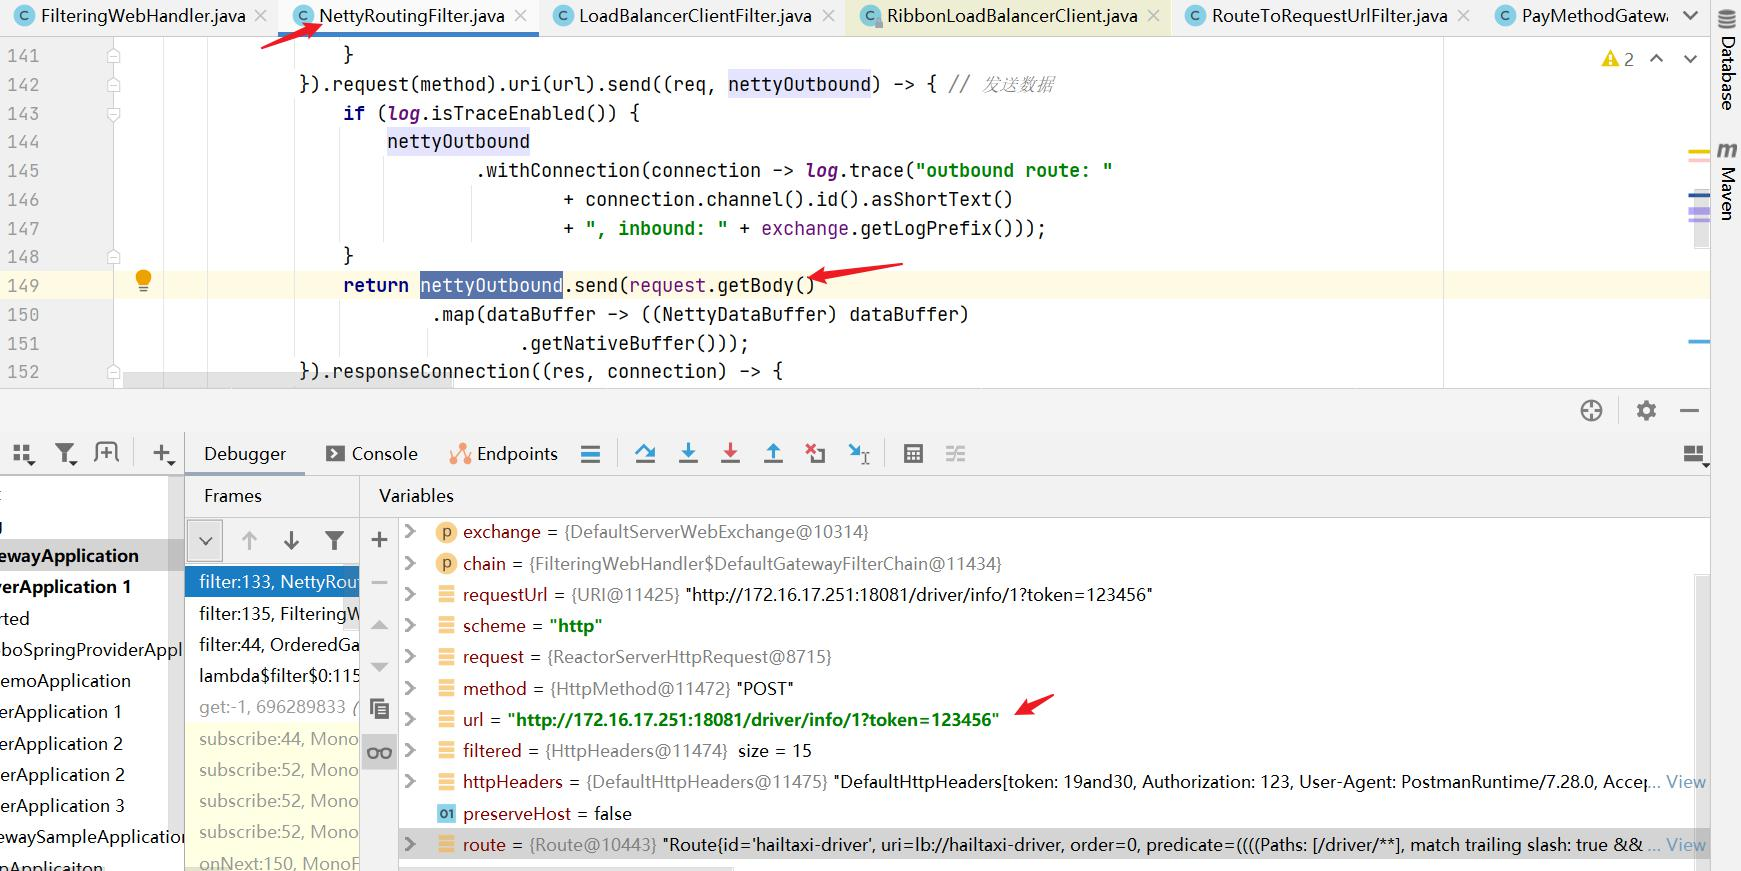Expand exchange variable node
This screenshot has height=871, width=1741.
[x=410, y=531]
